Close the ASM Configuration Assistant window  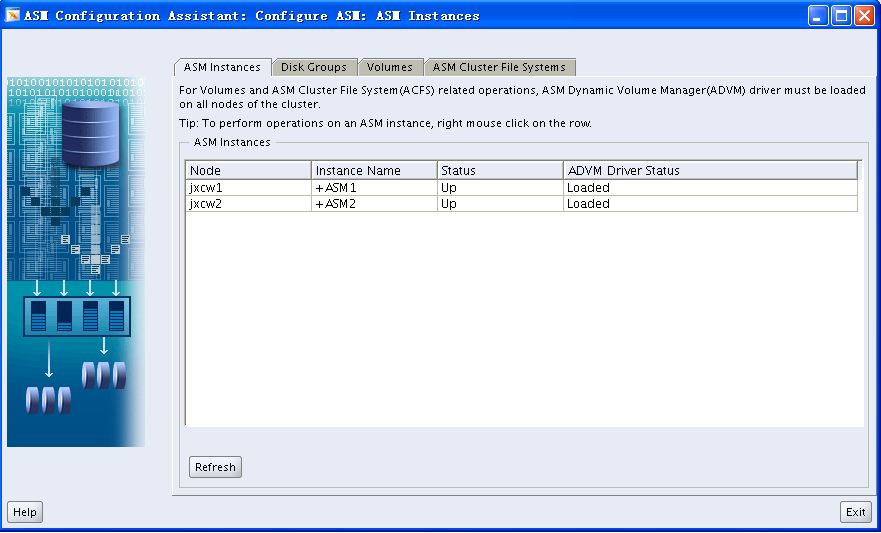864,16
